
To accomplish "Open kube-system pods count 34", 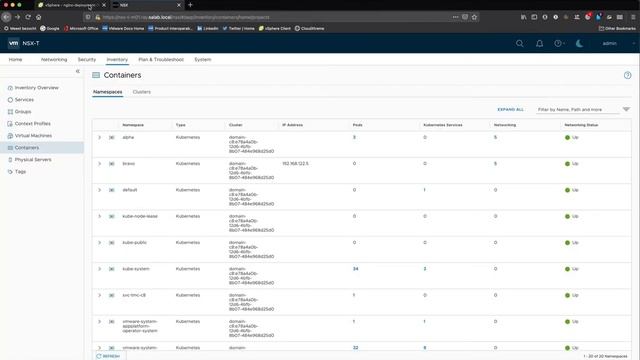I will (356, 269).
